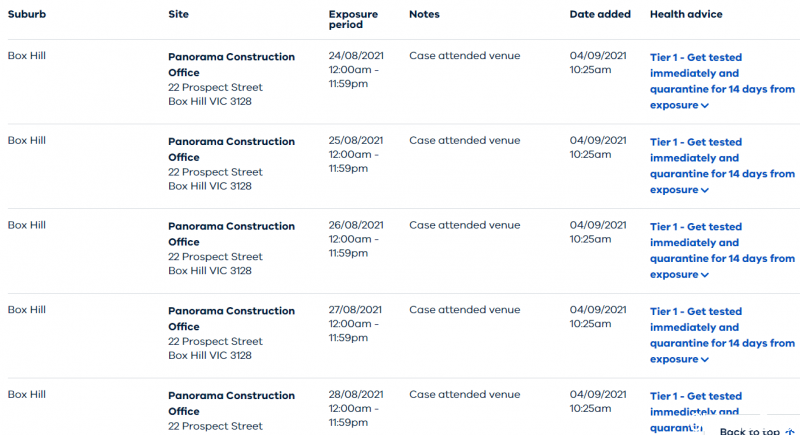Click the Exposure period column header
Screen dimensions: 800x435
(x=353, y=19)
